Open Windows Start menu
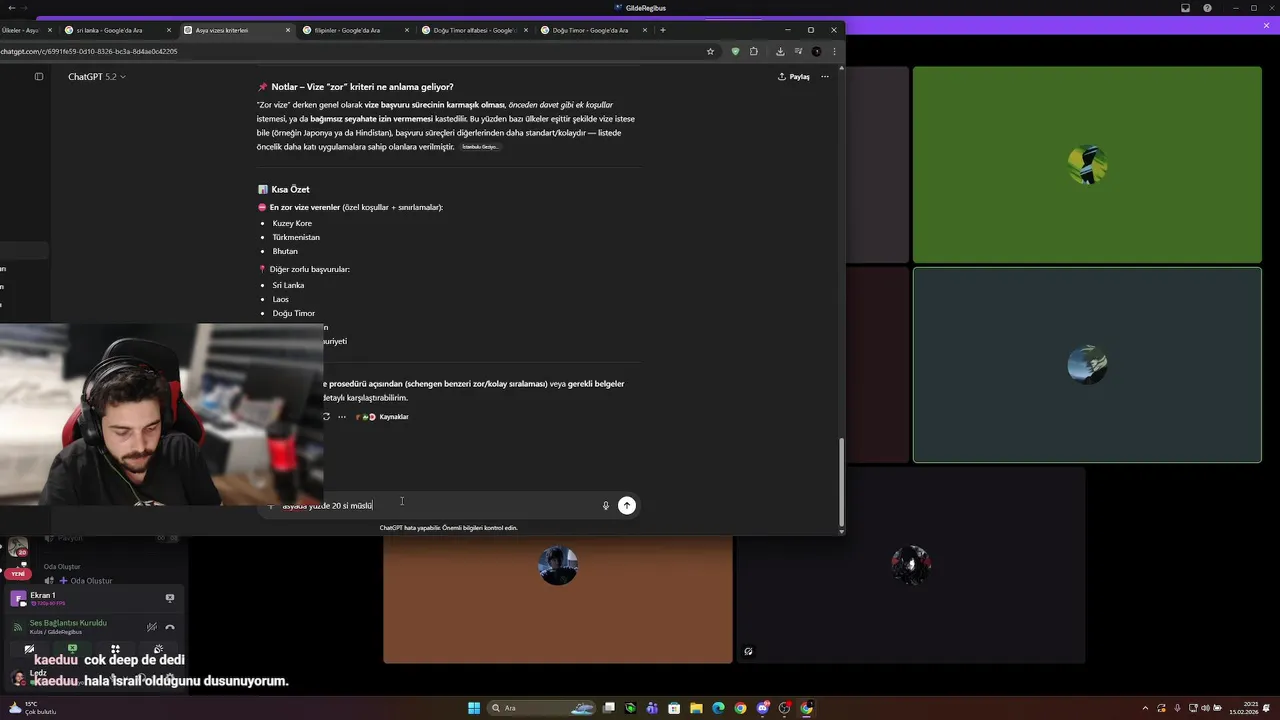This screenshot has width=1280, height=720. 474,708
